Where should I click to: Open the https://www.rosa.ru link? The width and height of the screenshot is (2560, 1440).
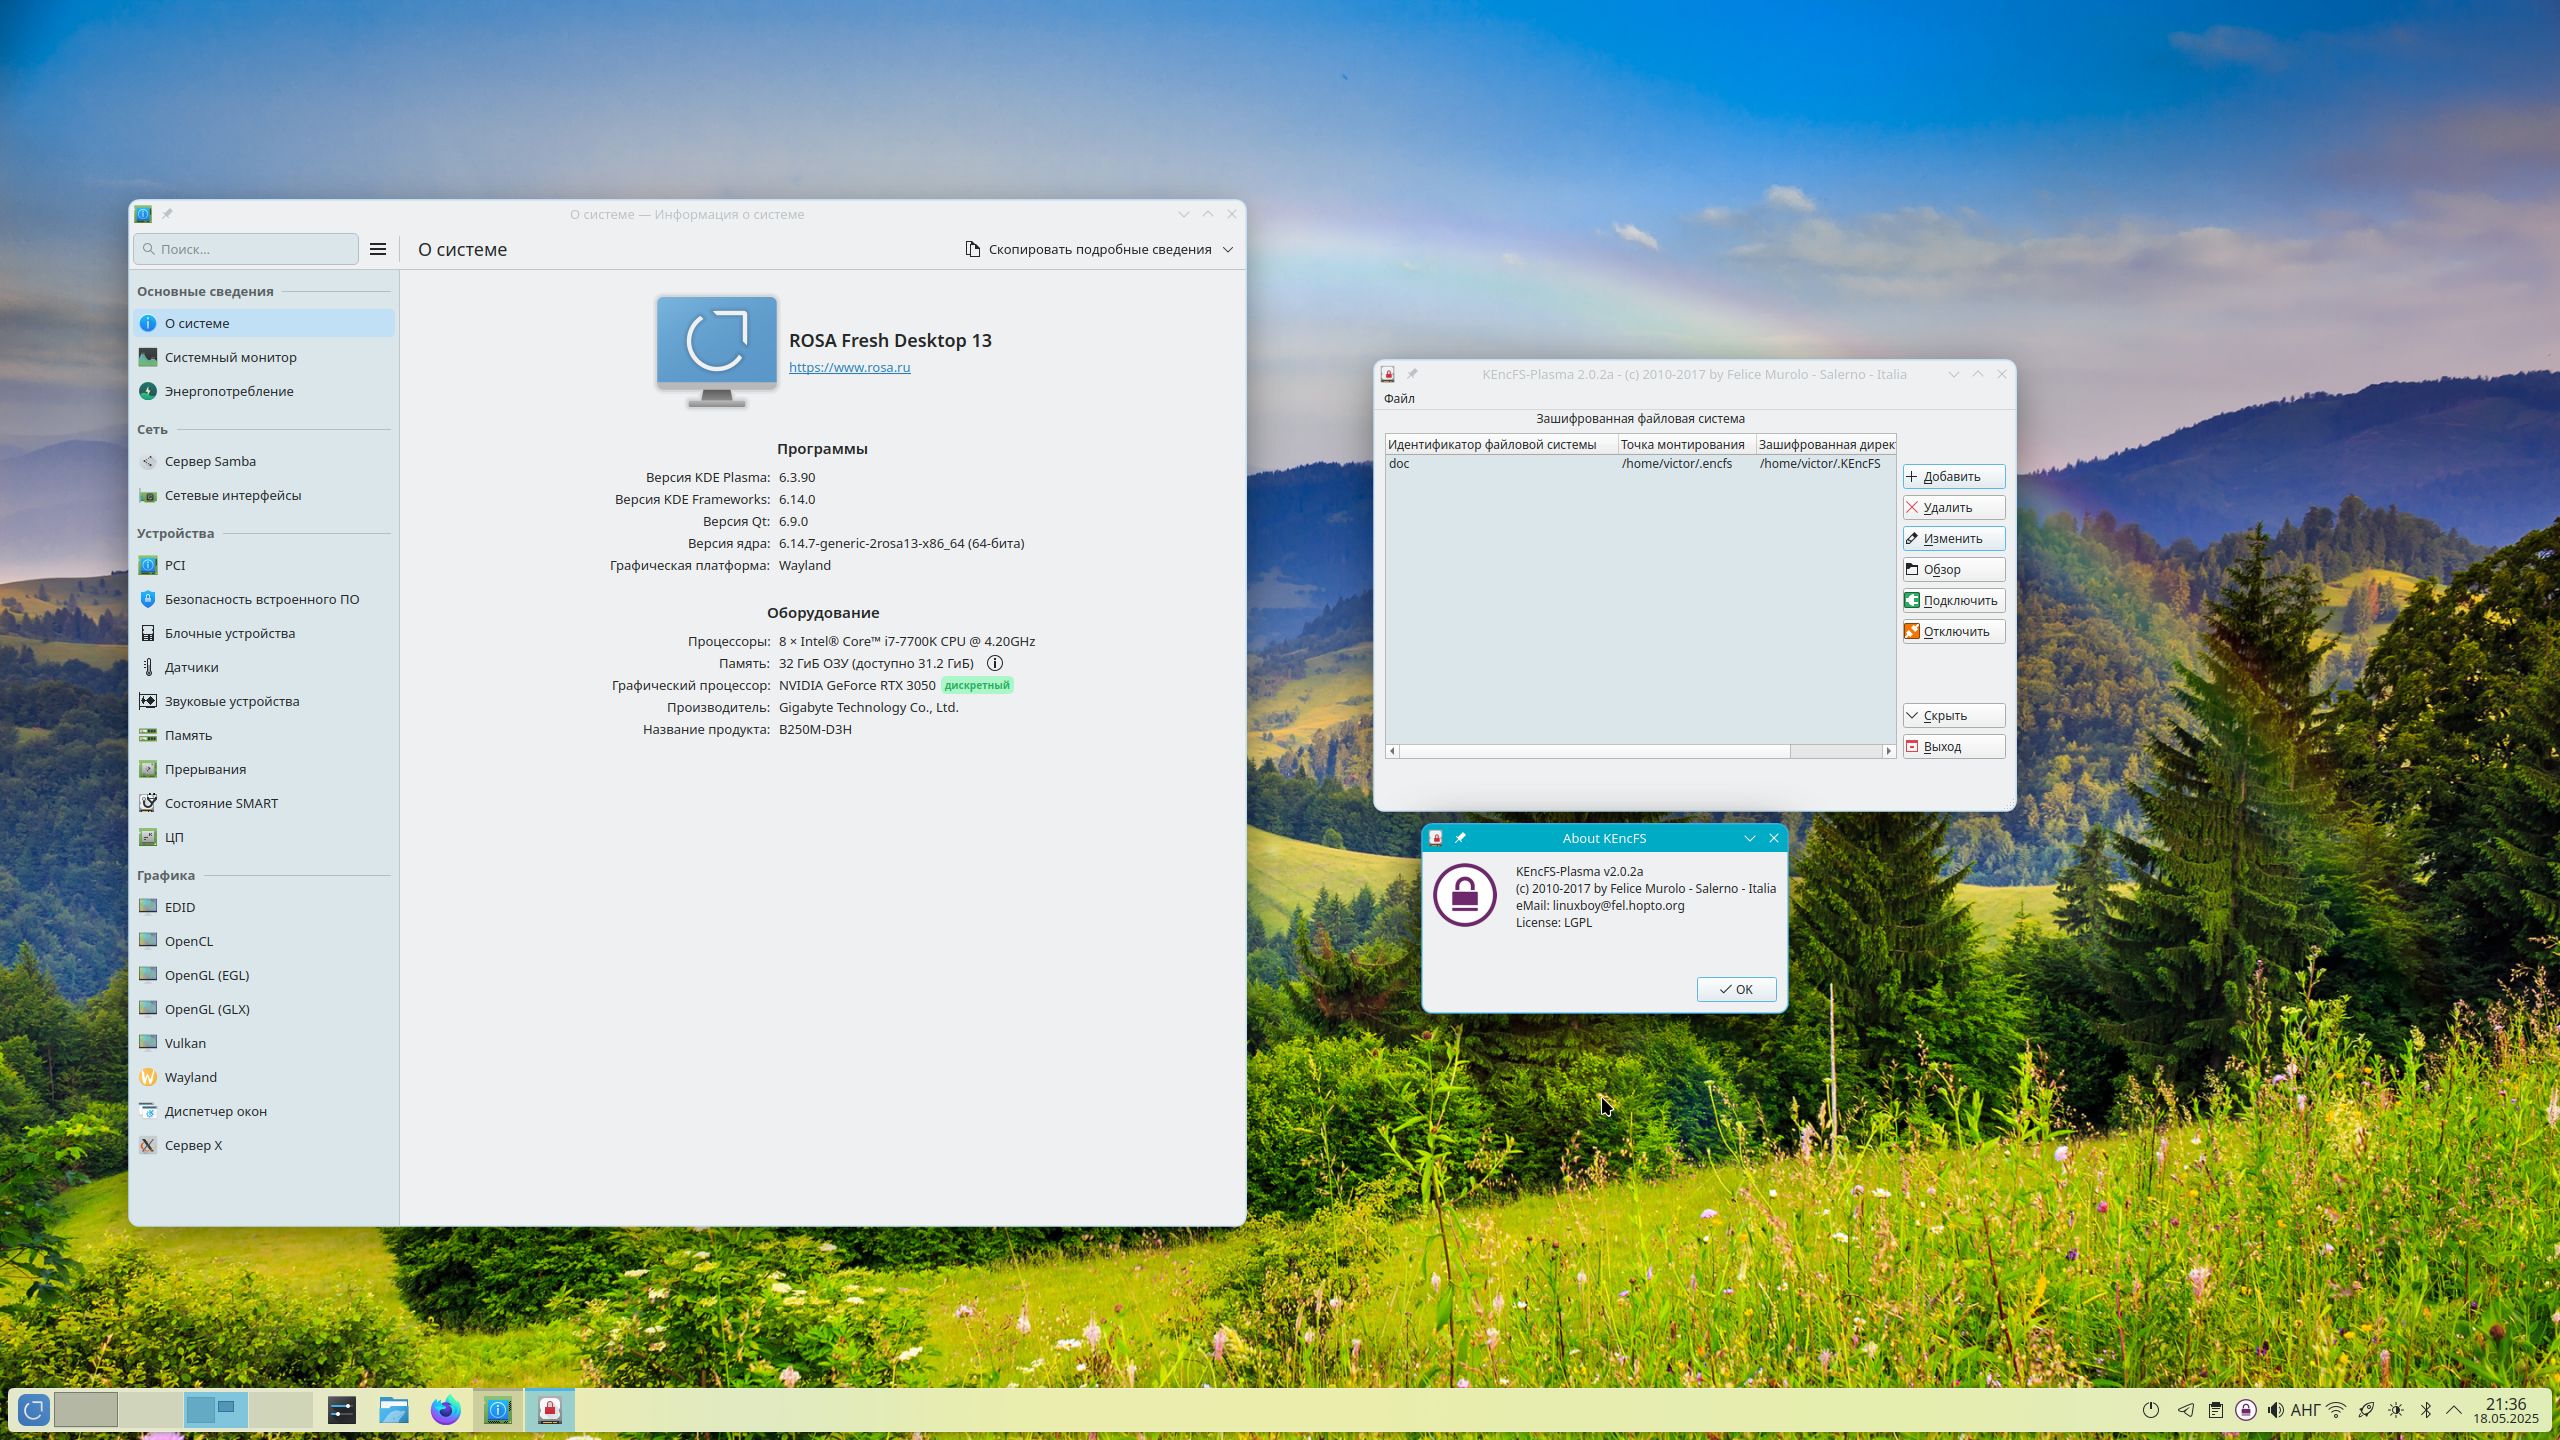[x=849, y=367]
